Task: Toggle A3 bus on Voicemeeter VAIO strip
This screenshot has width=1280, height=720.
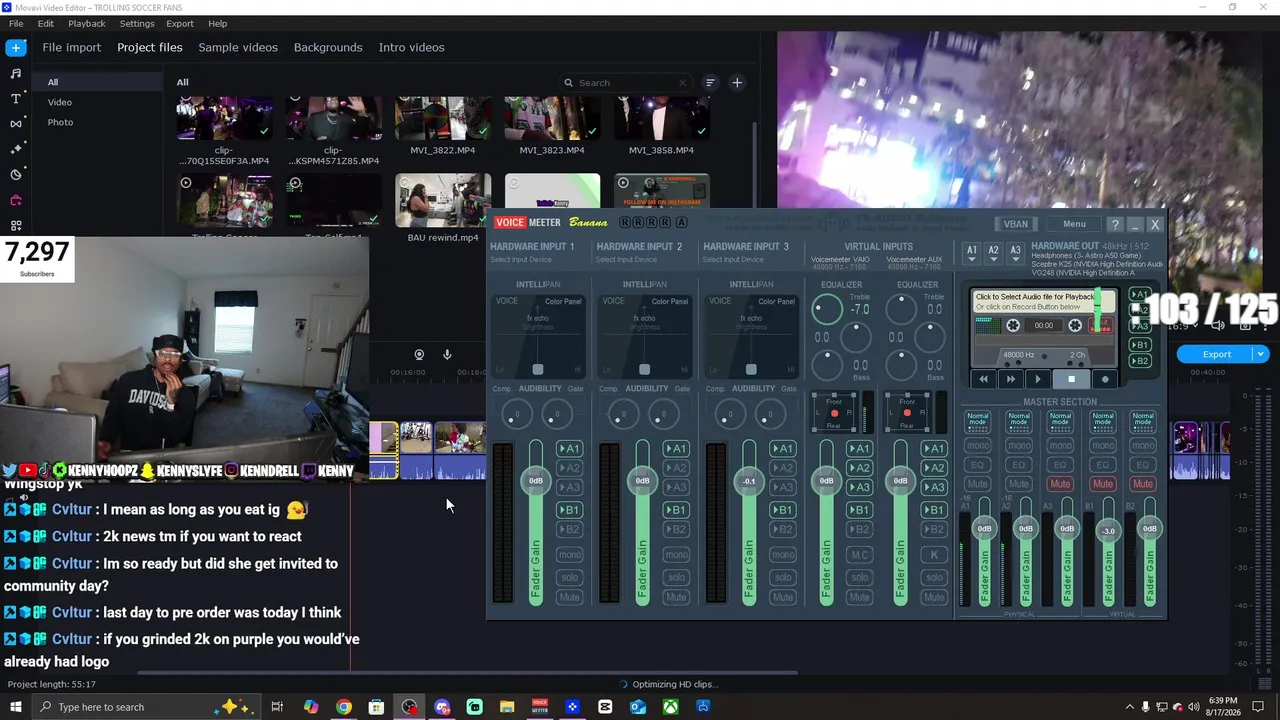Action: 859,487
